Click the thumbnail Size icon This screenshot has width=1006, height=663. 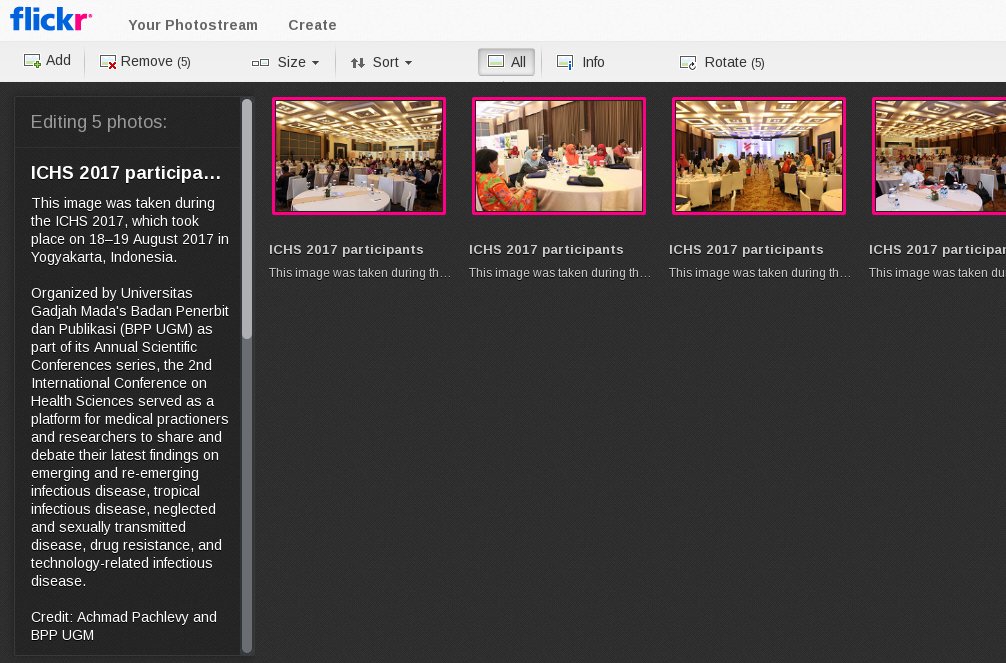(260, 62)
